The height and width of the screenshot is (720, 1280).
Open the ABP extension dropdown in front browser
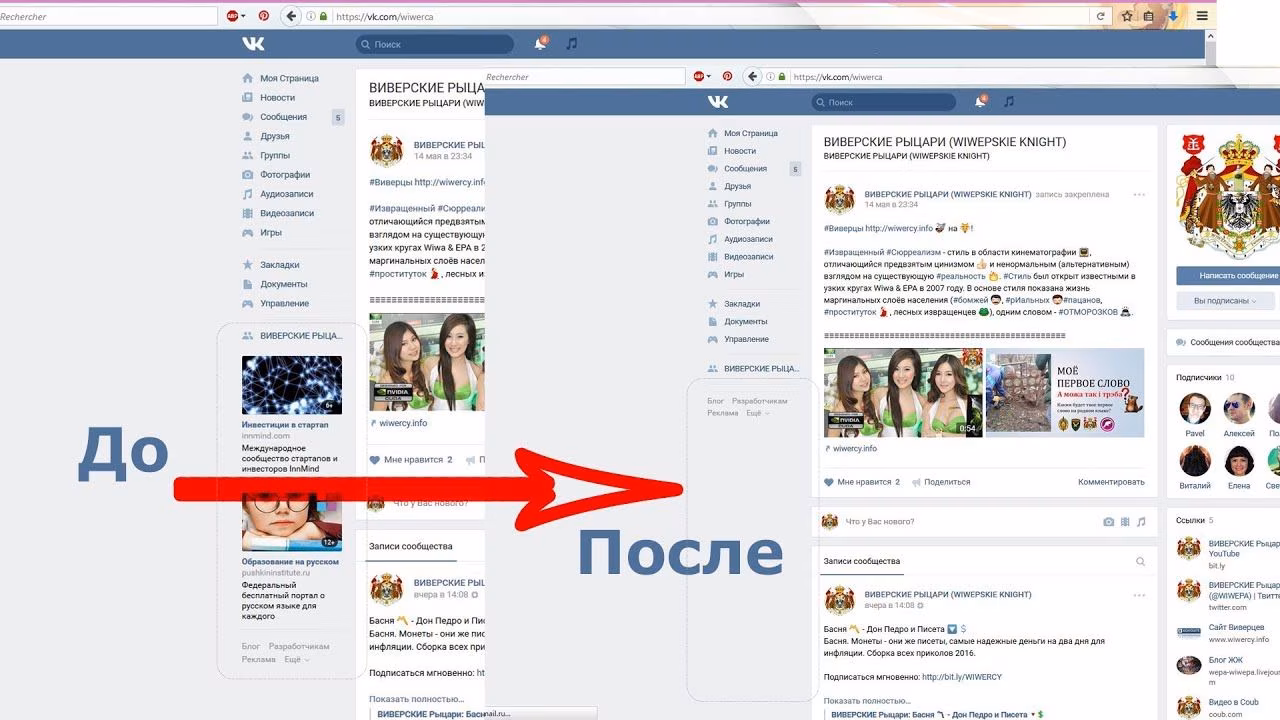click(702, 77)
